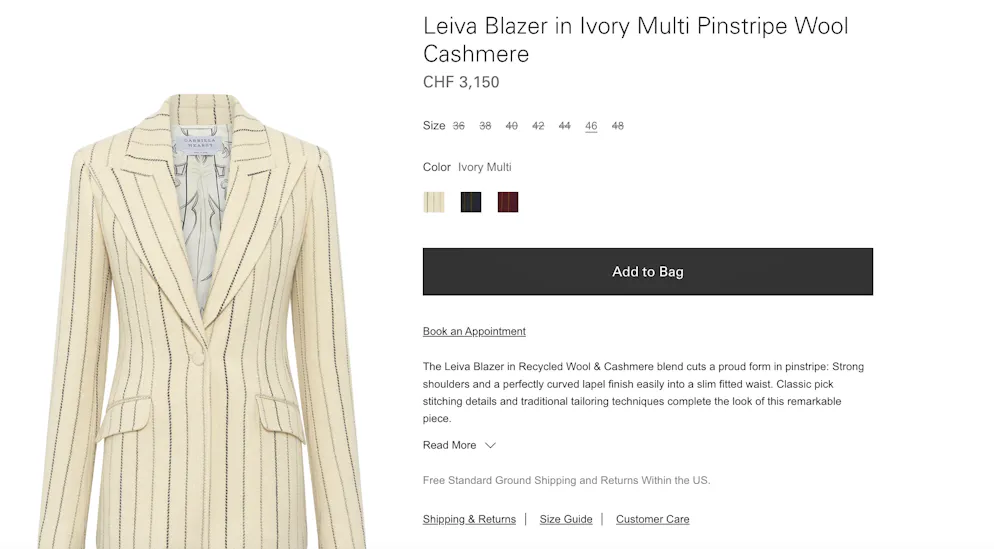Open the Size Guide
The height and width of the screenshot is (549, 994).
click(x=566, y=519)
